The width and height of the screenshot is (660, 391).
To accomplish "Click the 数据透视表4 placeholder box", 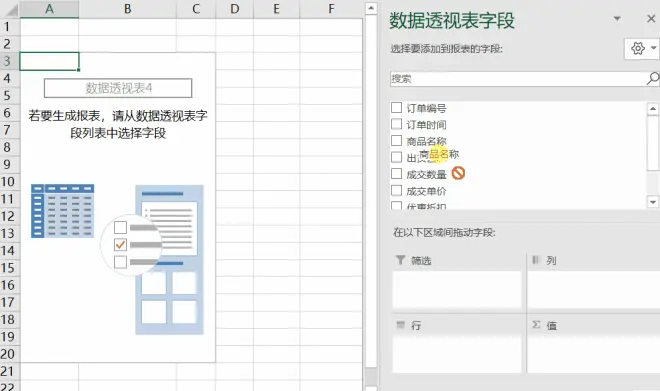I will coord(118,88).
